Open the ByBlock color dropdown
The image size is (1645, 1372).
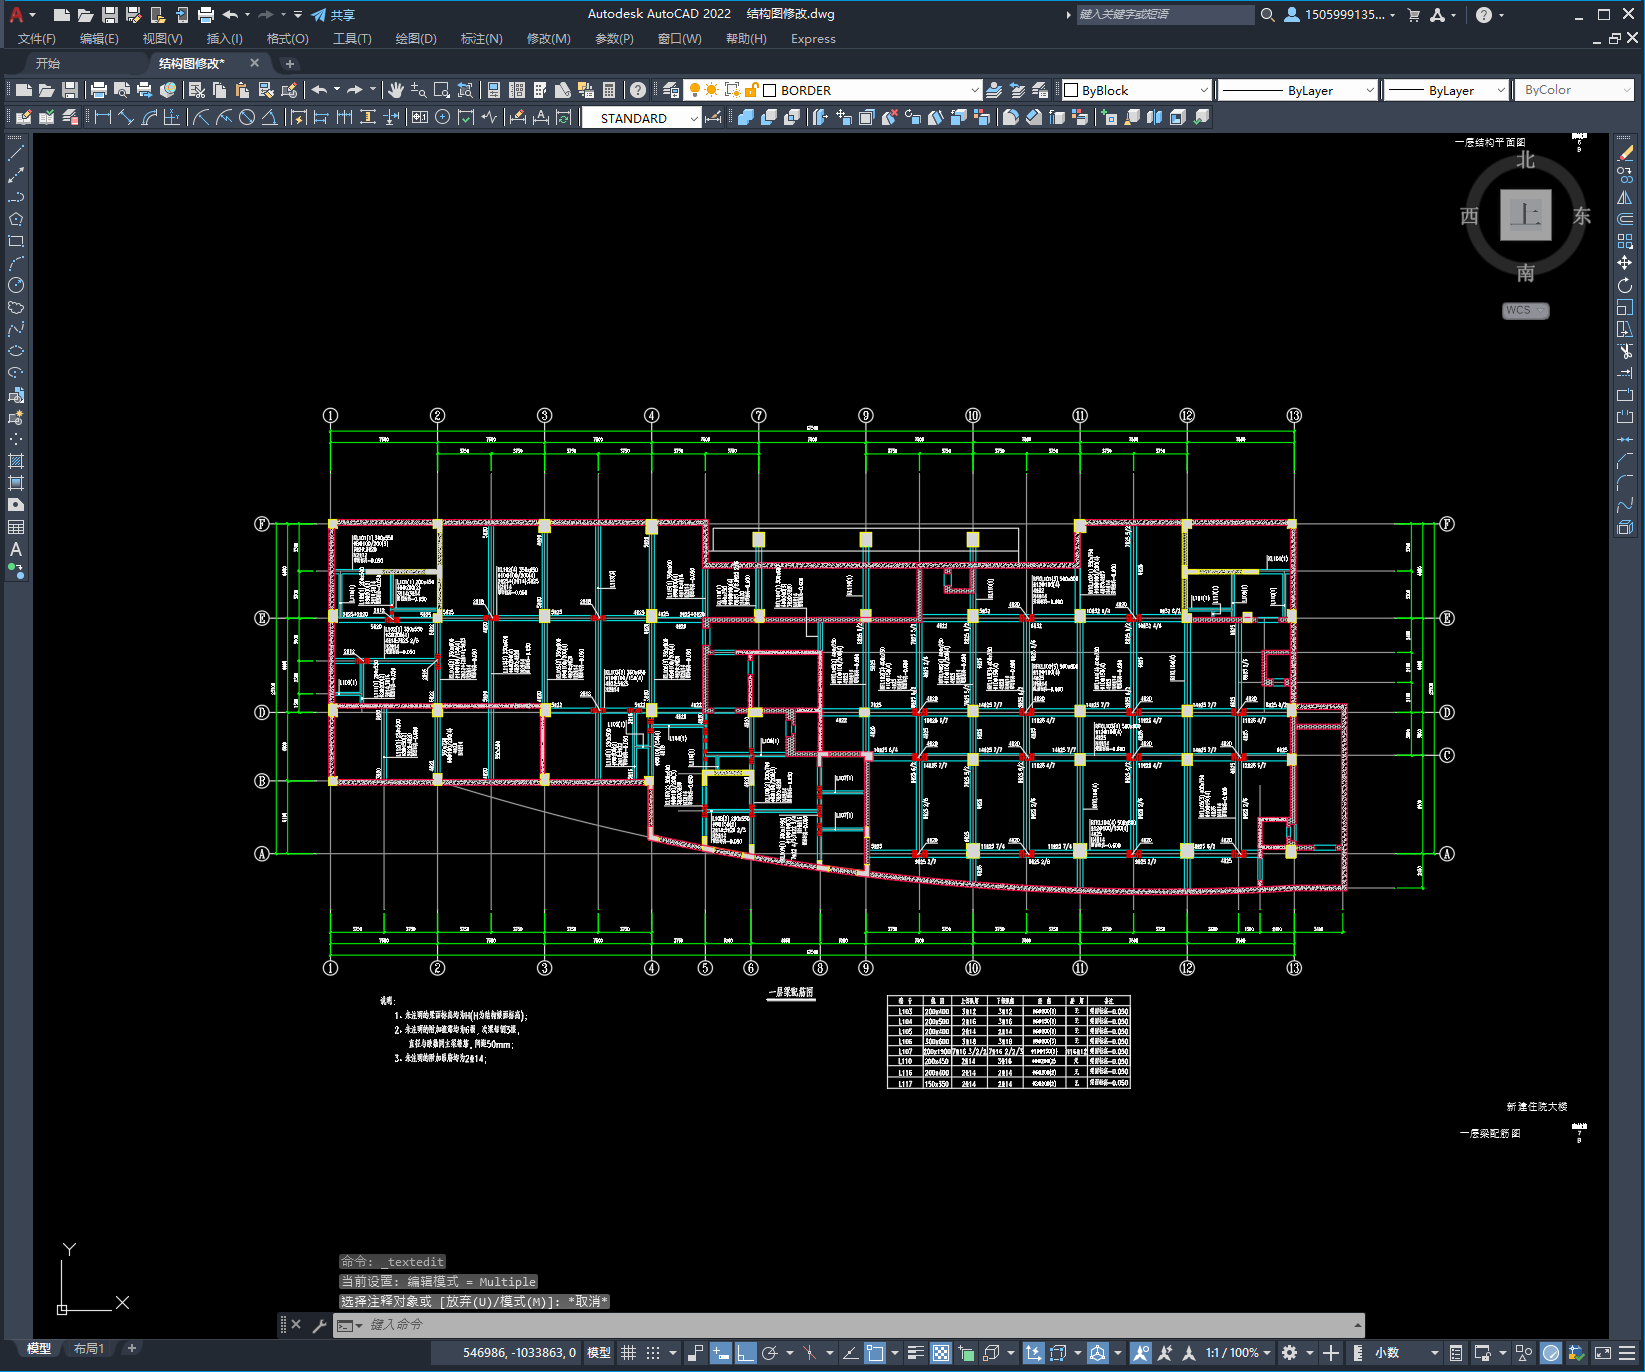tap(1203, 90)
